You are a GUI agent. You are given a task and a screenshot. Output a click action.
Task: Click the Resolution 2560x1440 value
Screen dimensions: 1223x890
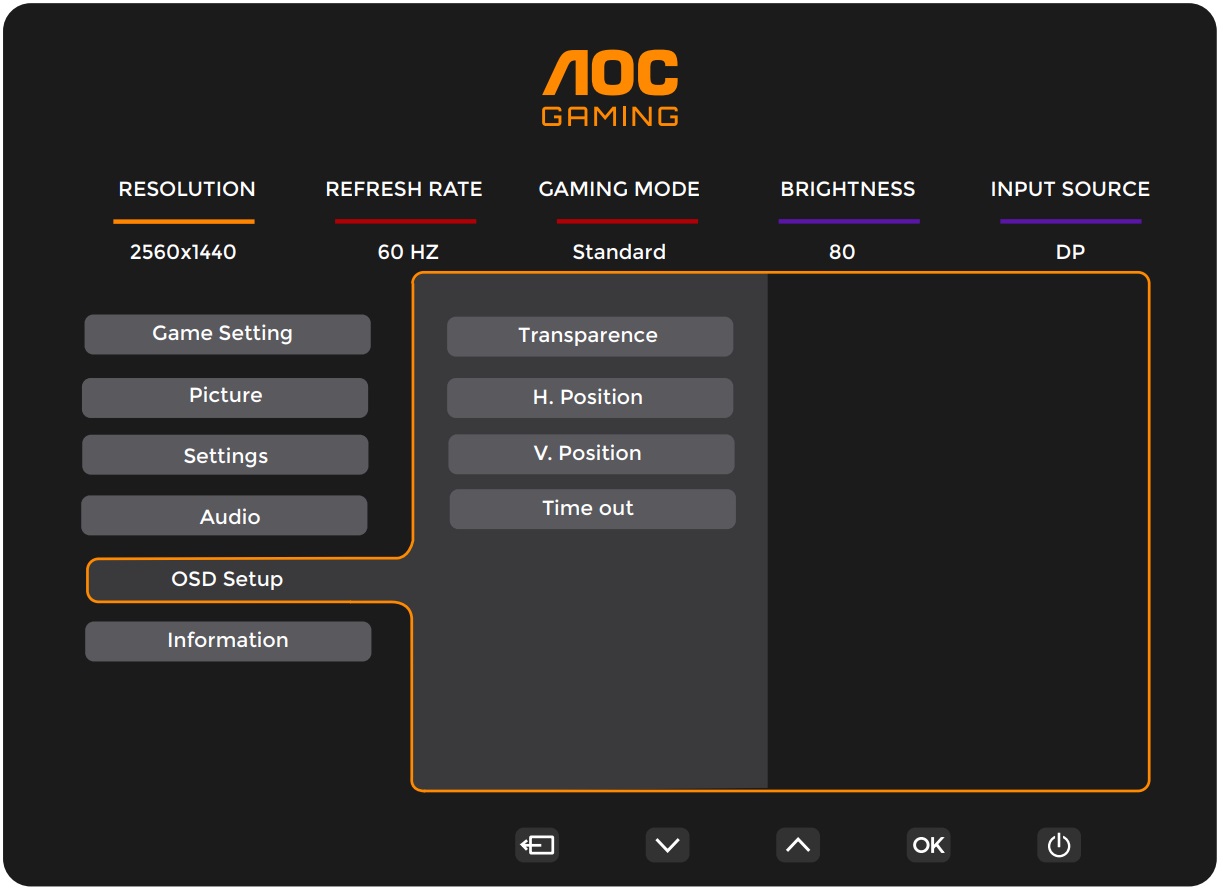click(183, 252)
